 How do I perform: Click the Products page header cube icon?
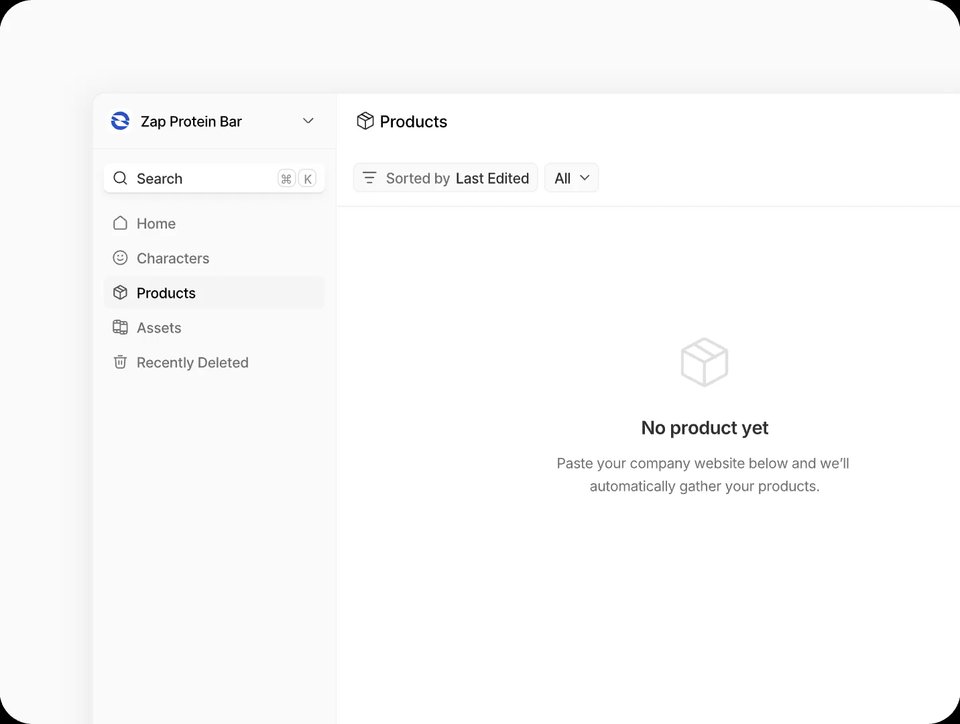[365, 121]
